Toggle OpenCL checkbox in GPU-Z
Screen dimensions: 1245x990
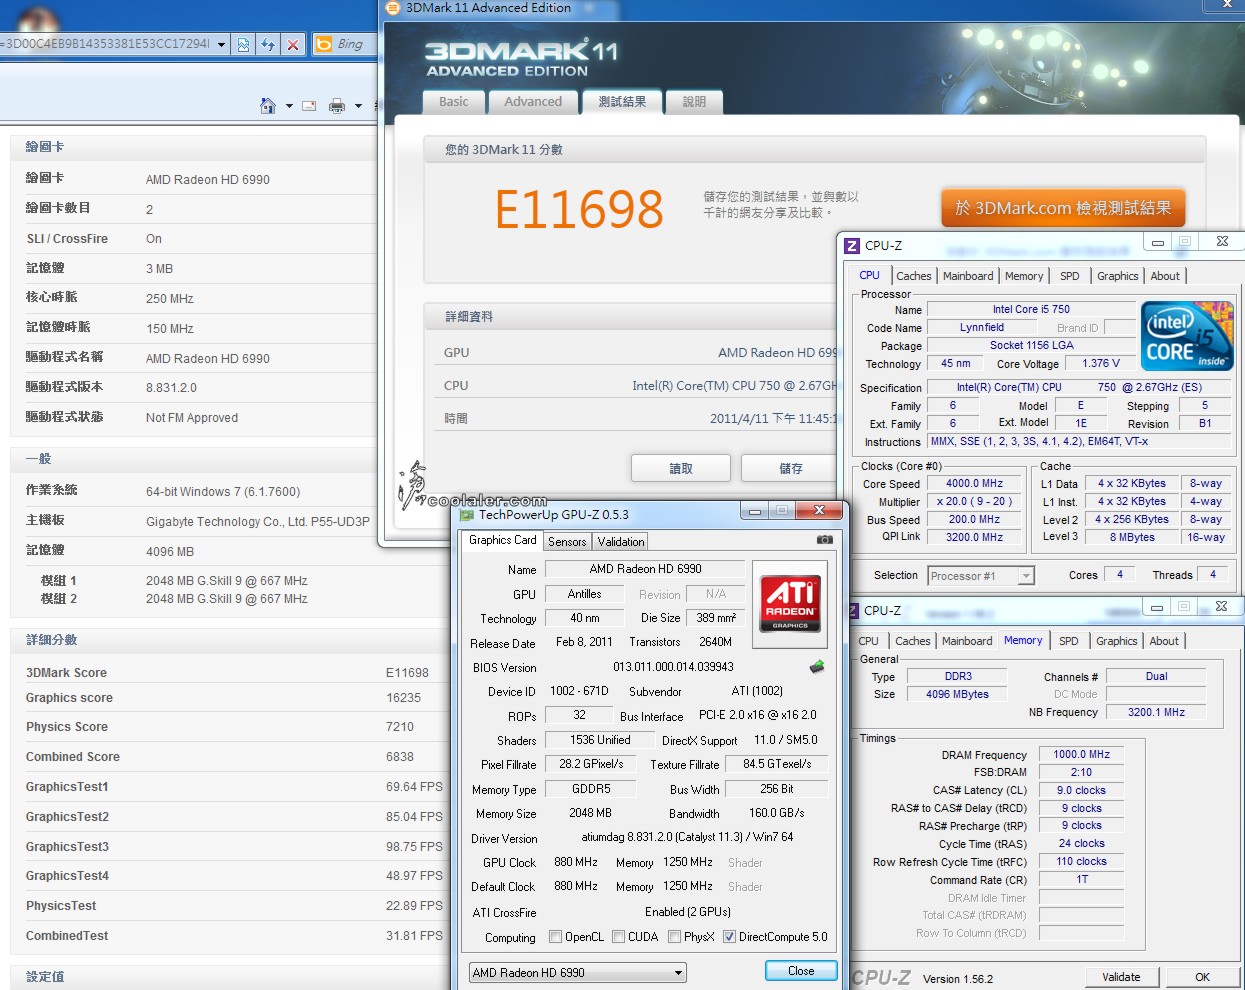click(x=556, y=937)
